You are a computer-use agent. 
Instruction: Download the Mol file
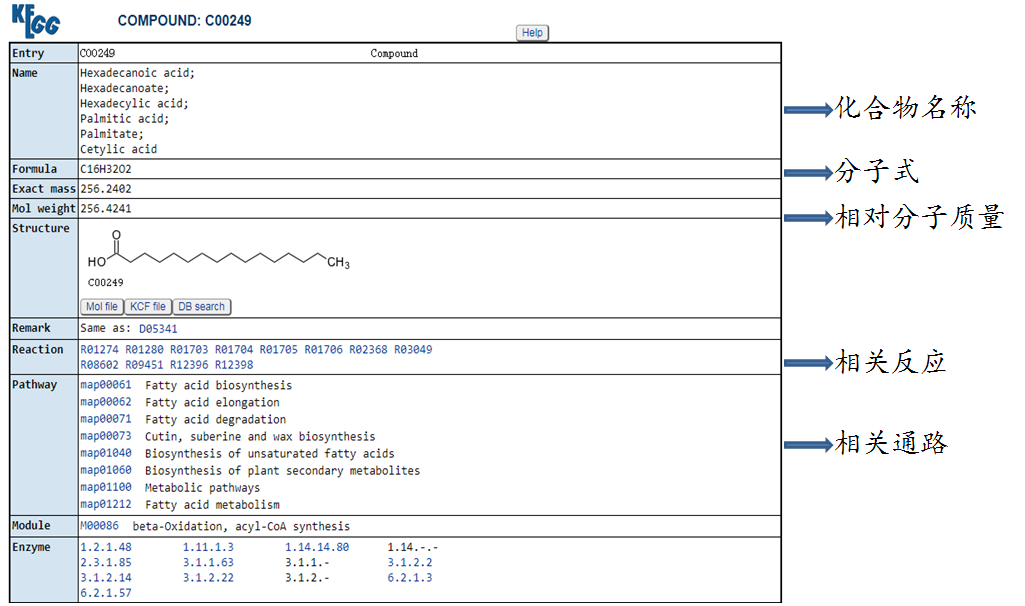click(x=101, y=307)
